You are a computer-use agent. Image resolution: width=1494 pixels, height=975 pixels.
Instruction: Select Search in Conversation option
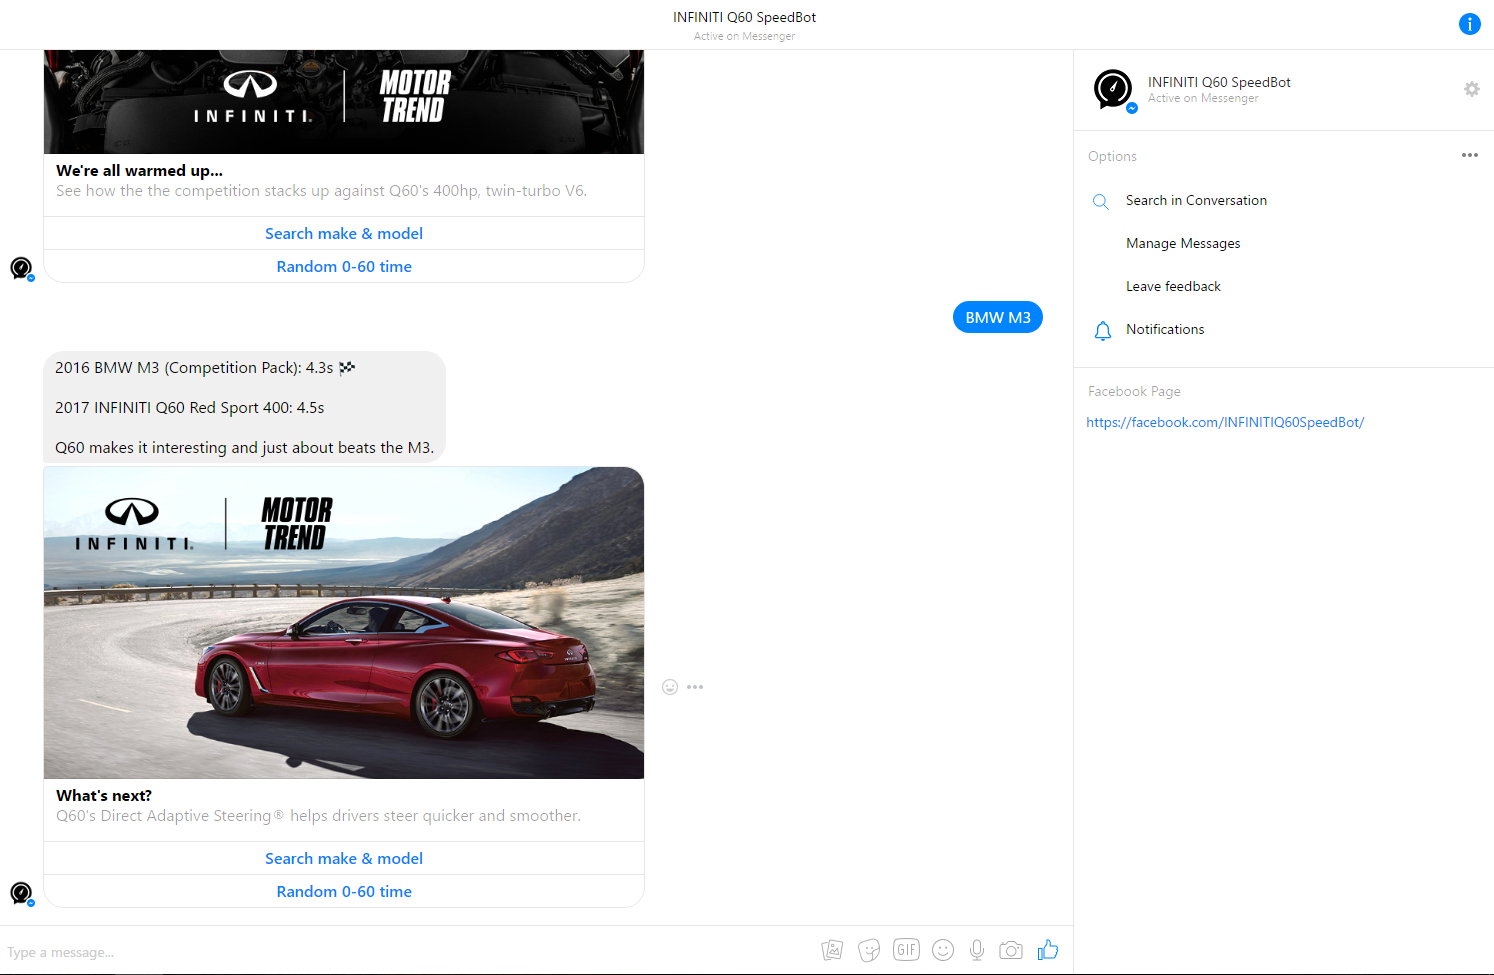[1196, 200]
